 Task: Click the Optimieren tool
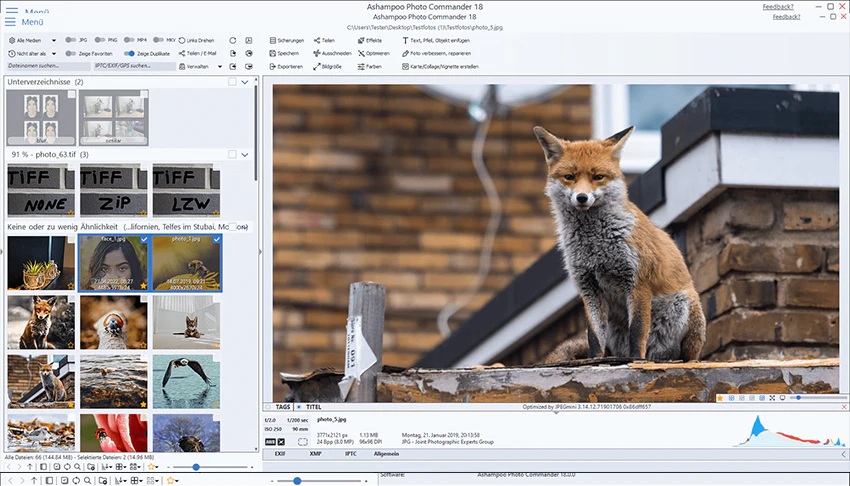pyautogui.click(x=374, y=53)
